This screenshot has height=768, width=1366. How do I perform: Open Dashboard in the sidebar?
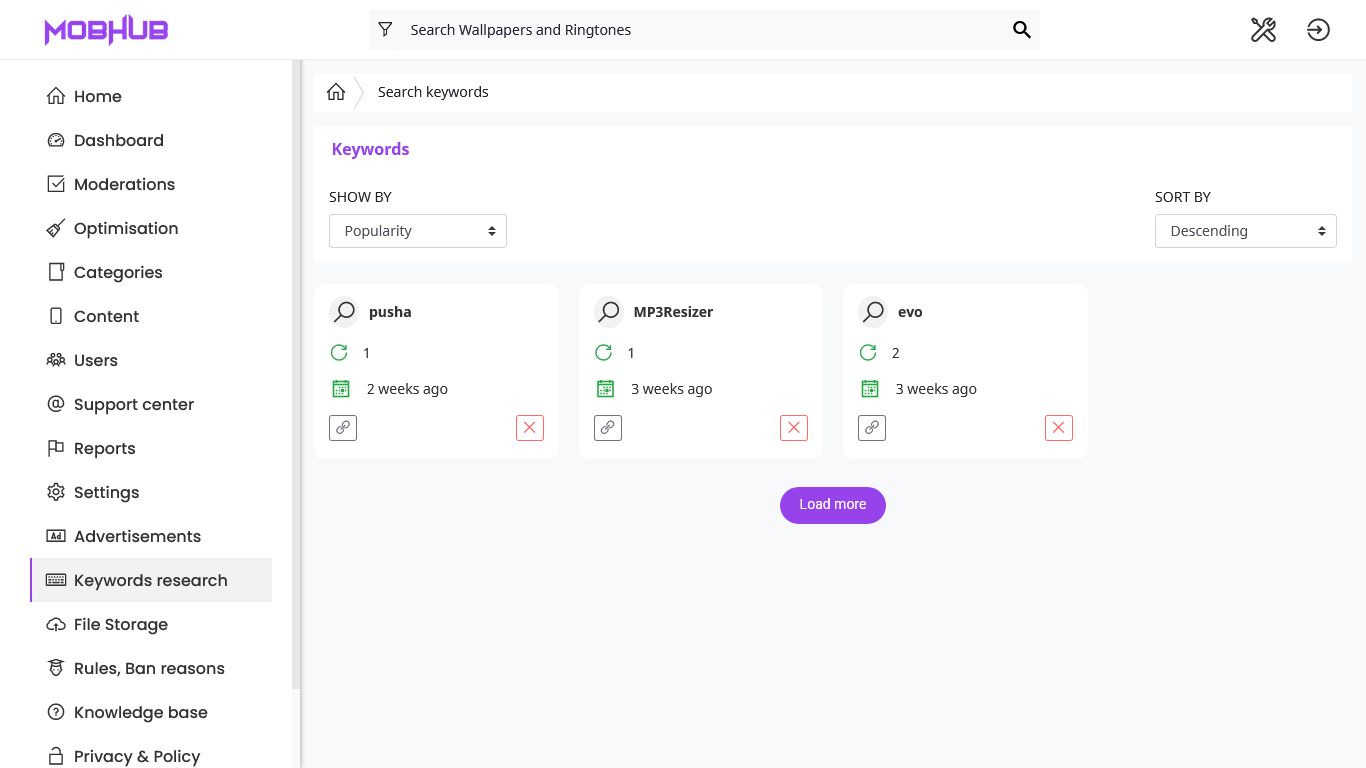(118, 140)
